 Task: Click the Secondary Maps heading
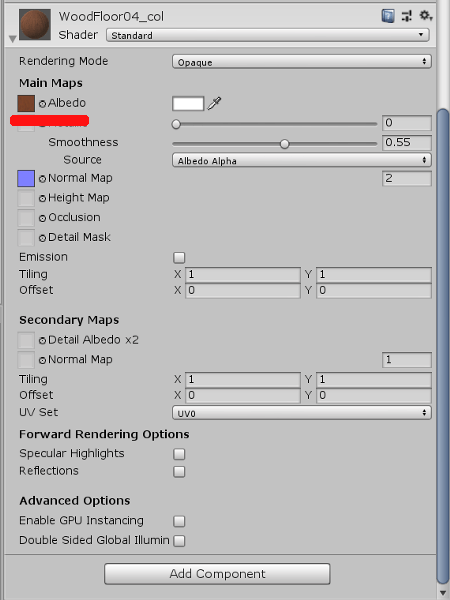[69, 320]
